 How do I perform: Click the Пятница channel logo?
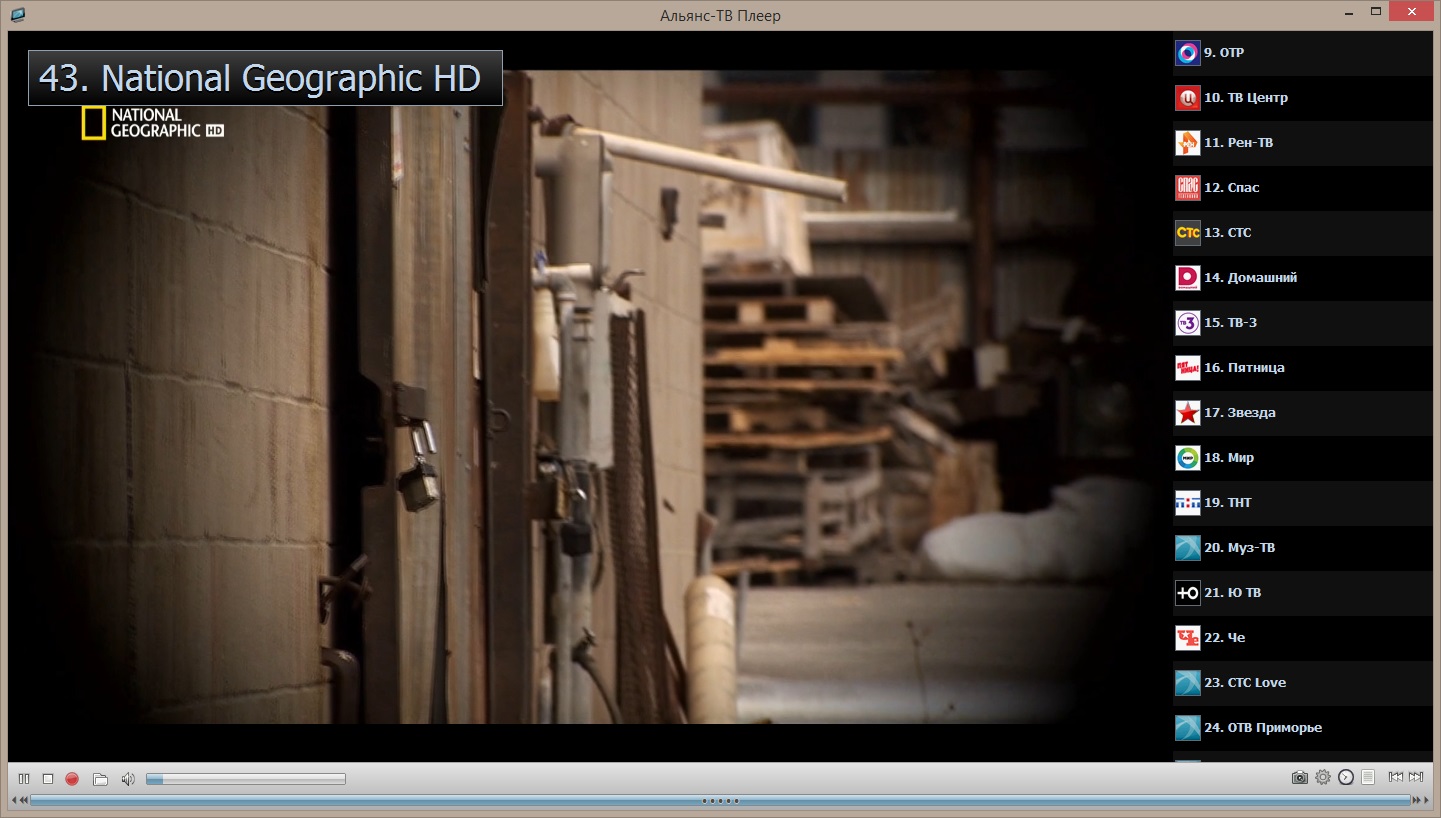1187,368
